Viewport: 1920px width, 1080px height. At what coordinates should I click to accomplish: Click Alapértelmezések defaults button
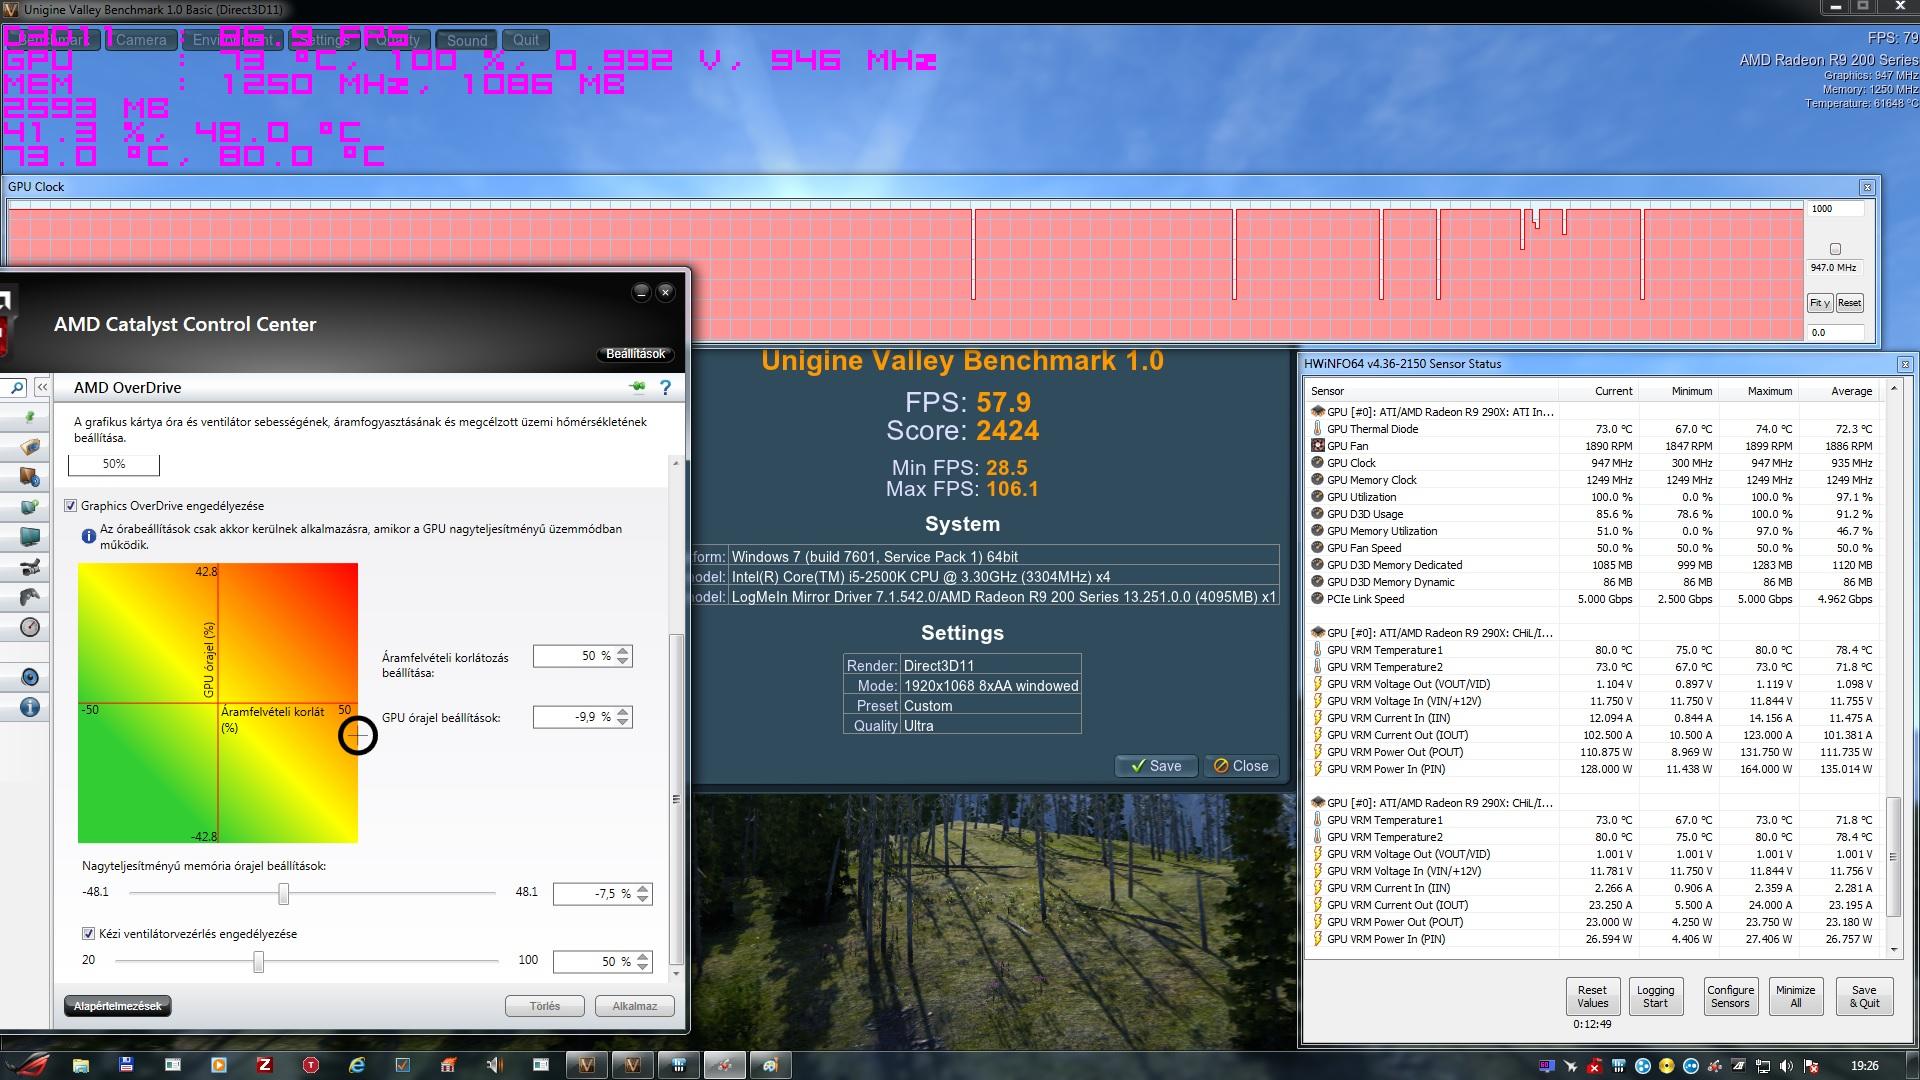click(x=118, y=1006)
